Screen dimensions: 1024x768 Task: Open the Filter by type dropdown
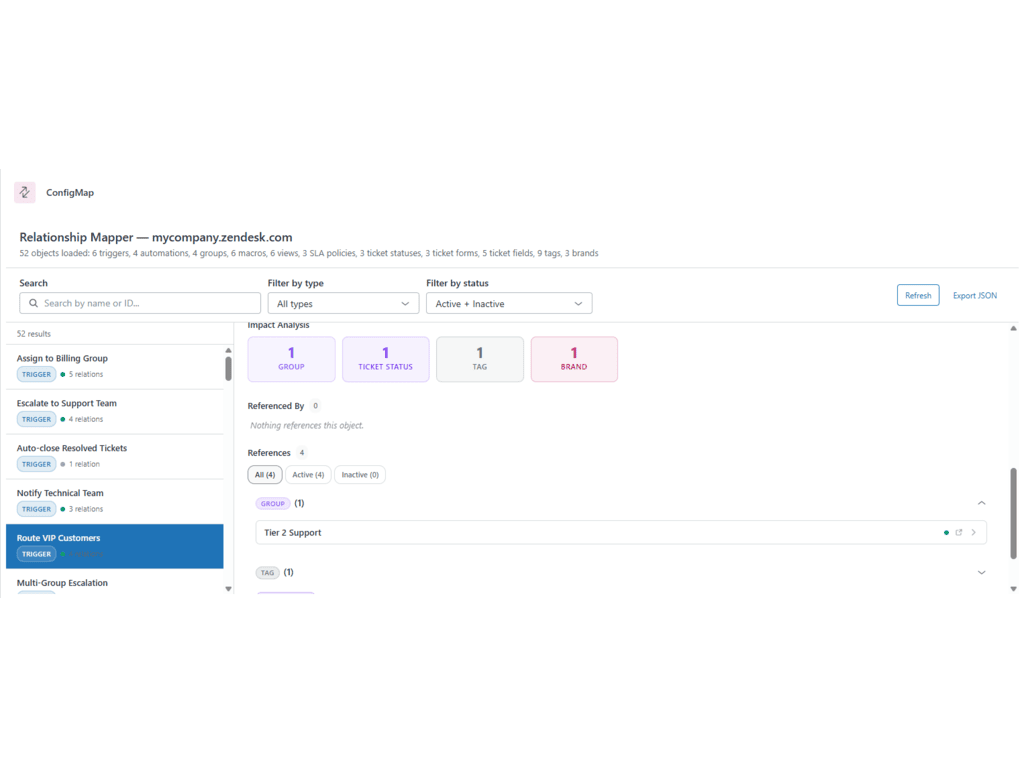pos(343,303)
